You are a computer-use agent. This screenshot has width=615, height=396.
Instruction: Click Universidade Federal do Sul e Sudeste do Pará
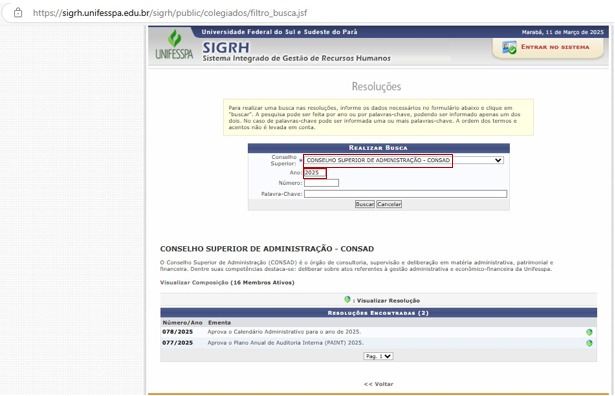[279, 32]
